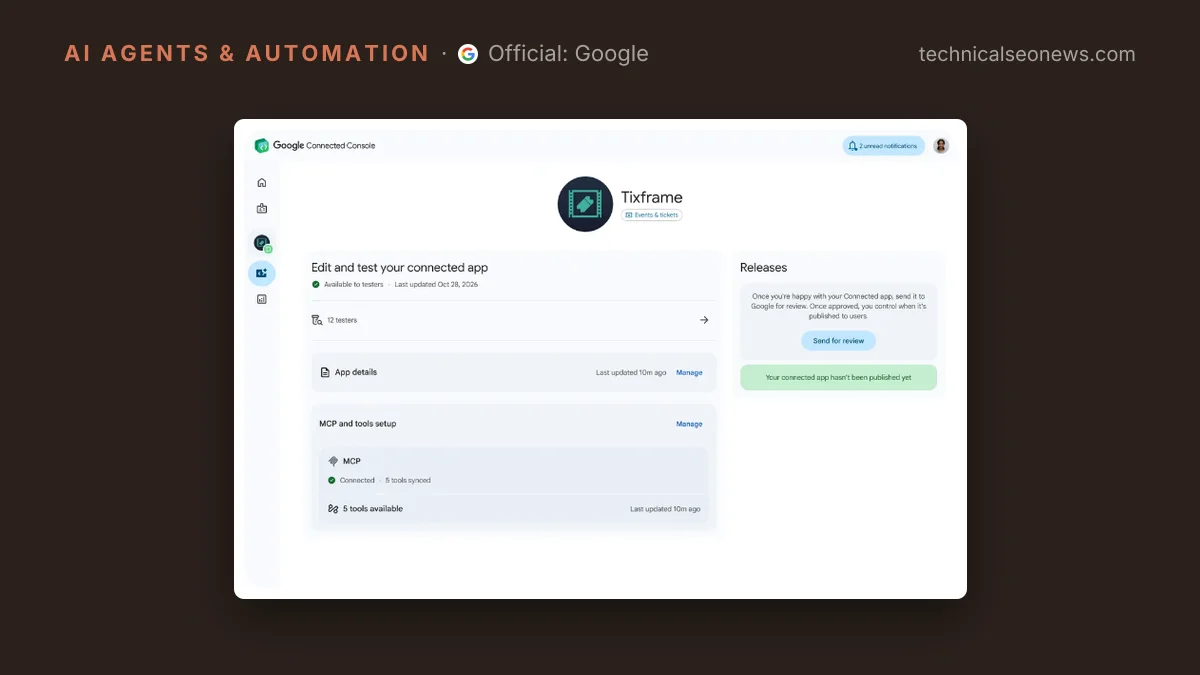Screen dimensions: 1200x675
Task: Manage MCP and tools setup
Action: [689, 424]
